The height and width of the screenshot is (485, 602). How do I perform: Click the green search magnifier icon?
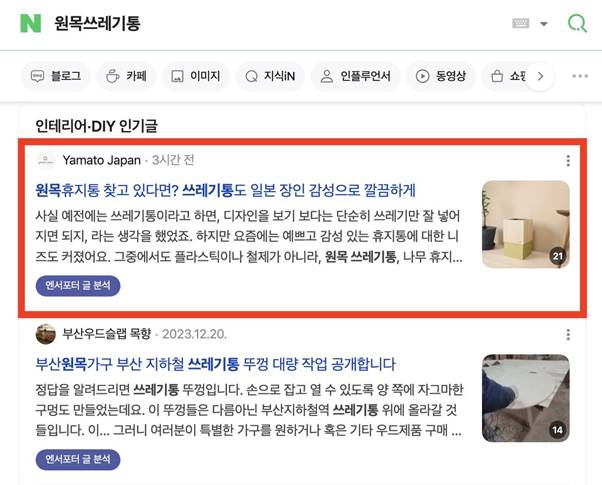click(577, 23)
